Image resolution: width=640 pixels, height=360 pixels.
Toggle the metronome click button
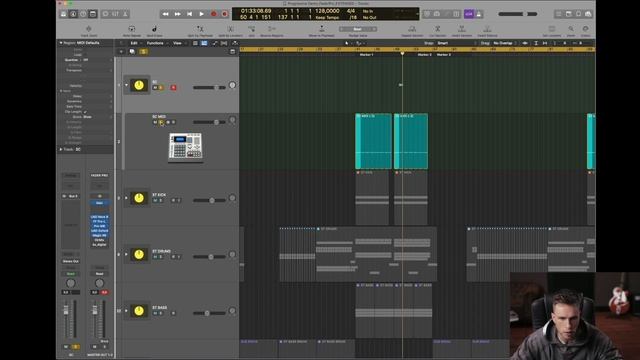(x=479, y=14)
